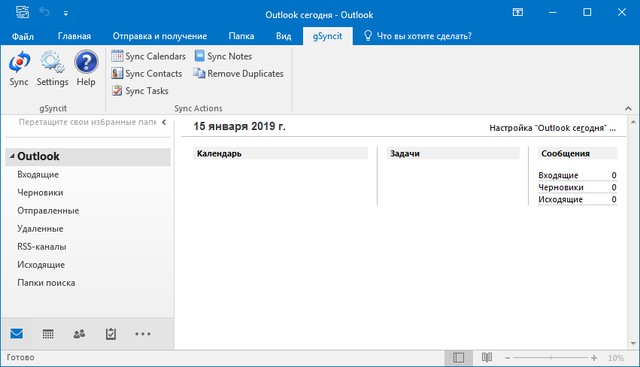This screenshot has height=367, width=640.
Task: Open RSS-каналы folder
Action: click(x=42, y=247)
